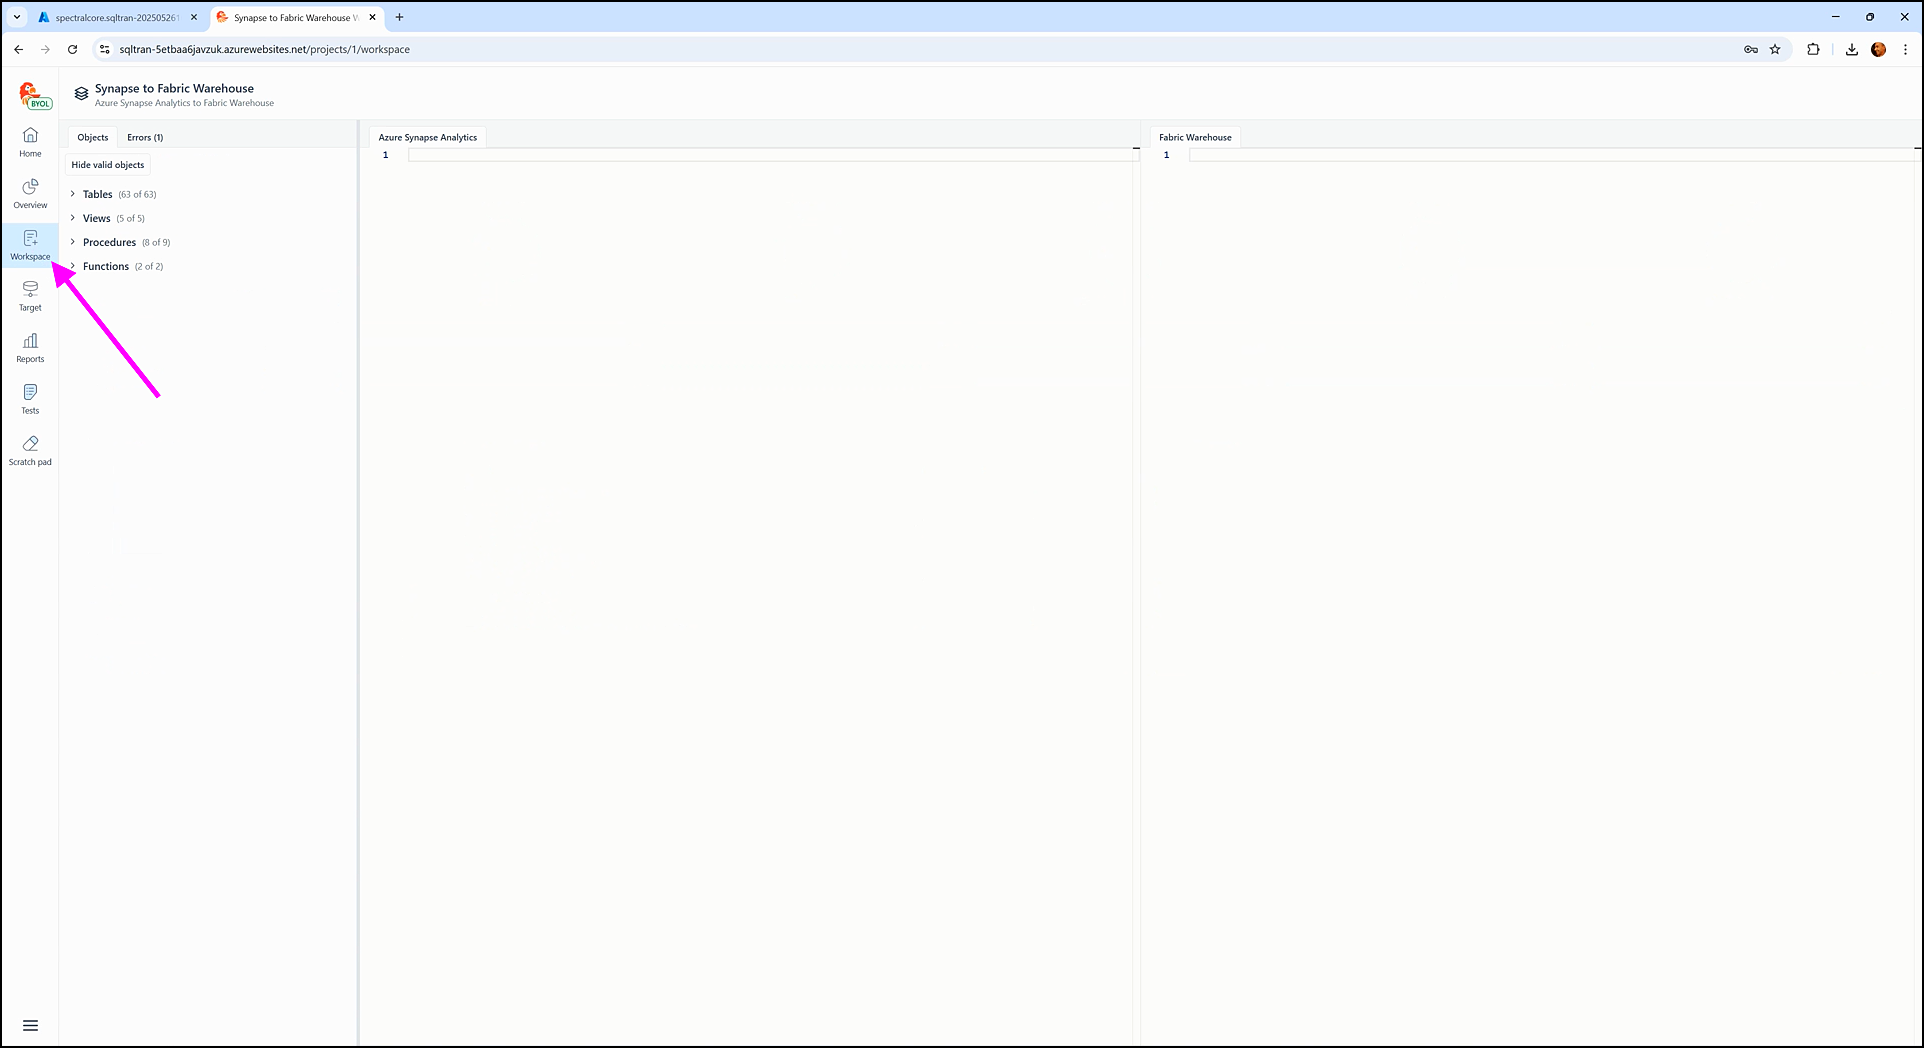The width and height of the screenshot is (1924, 1048).
Task: Select the Target database icon
Action: [x=30, y=290]
